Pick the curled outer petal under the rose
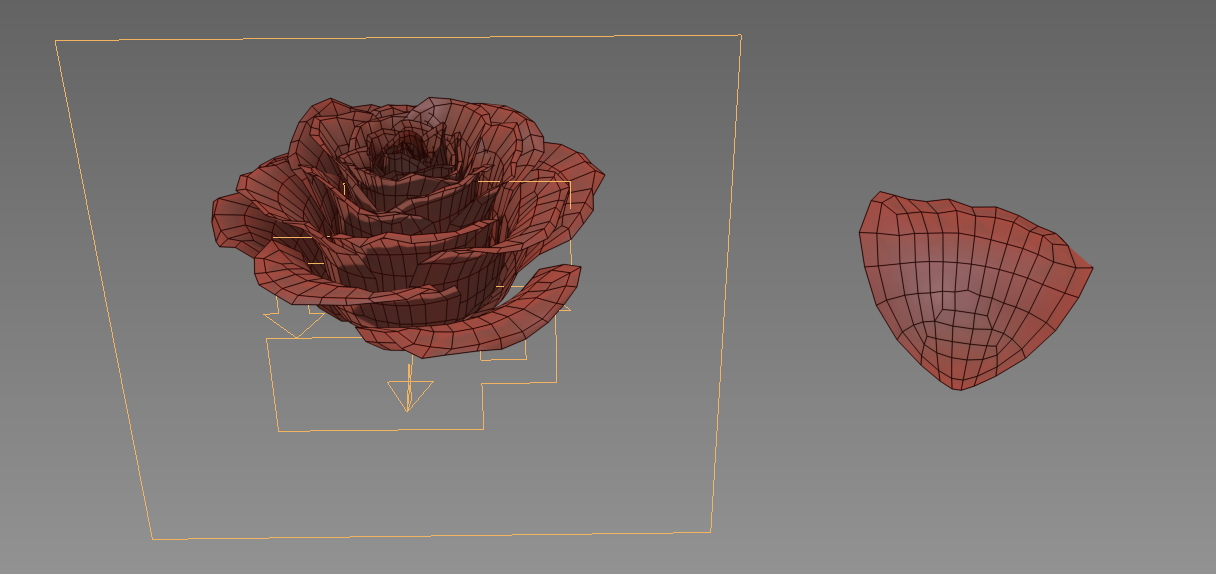 pos(470,318)
